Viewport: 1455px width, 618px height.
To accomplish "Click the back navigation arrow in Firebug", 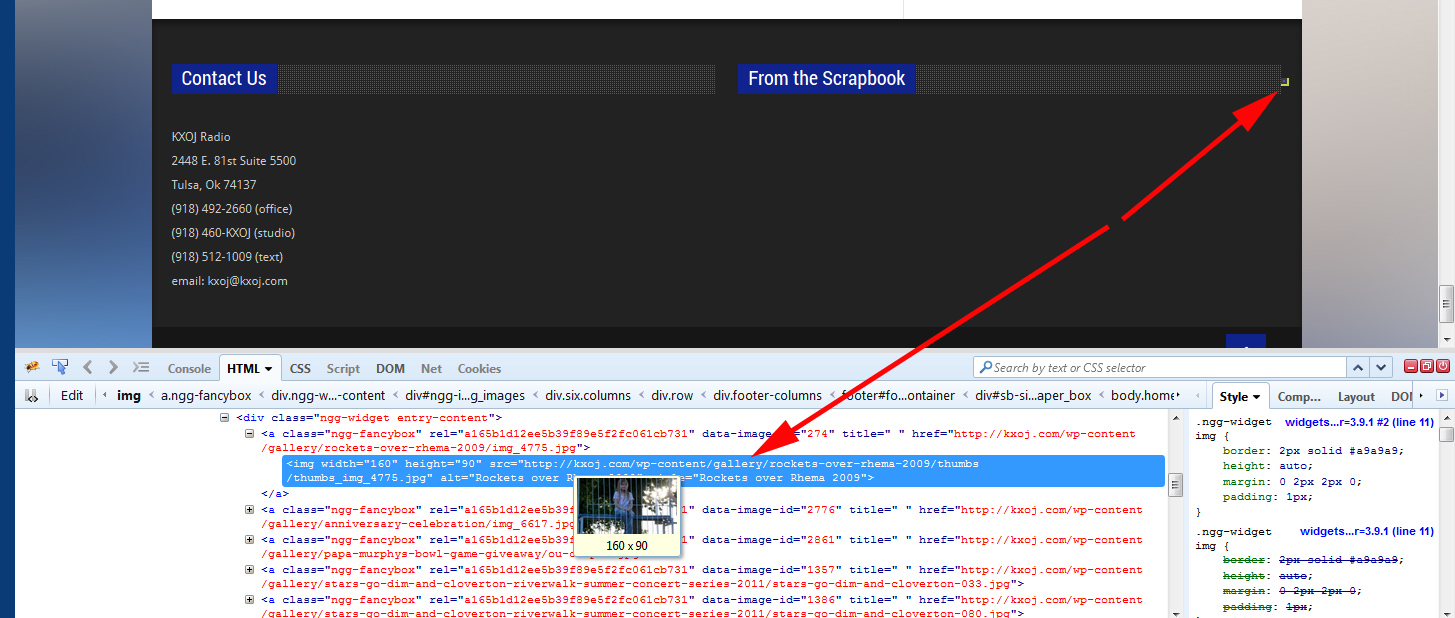I will [88, 368].
